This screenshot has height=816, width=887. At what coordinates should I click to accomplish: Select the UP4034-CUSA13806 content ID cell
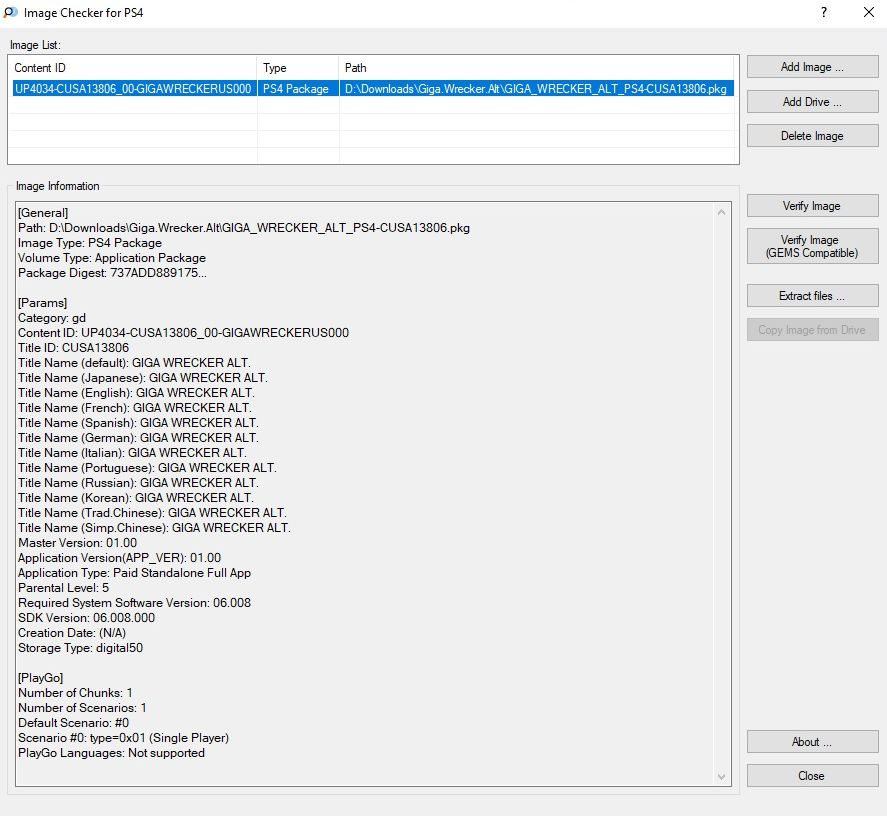(134, 89)
